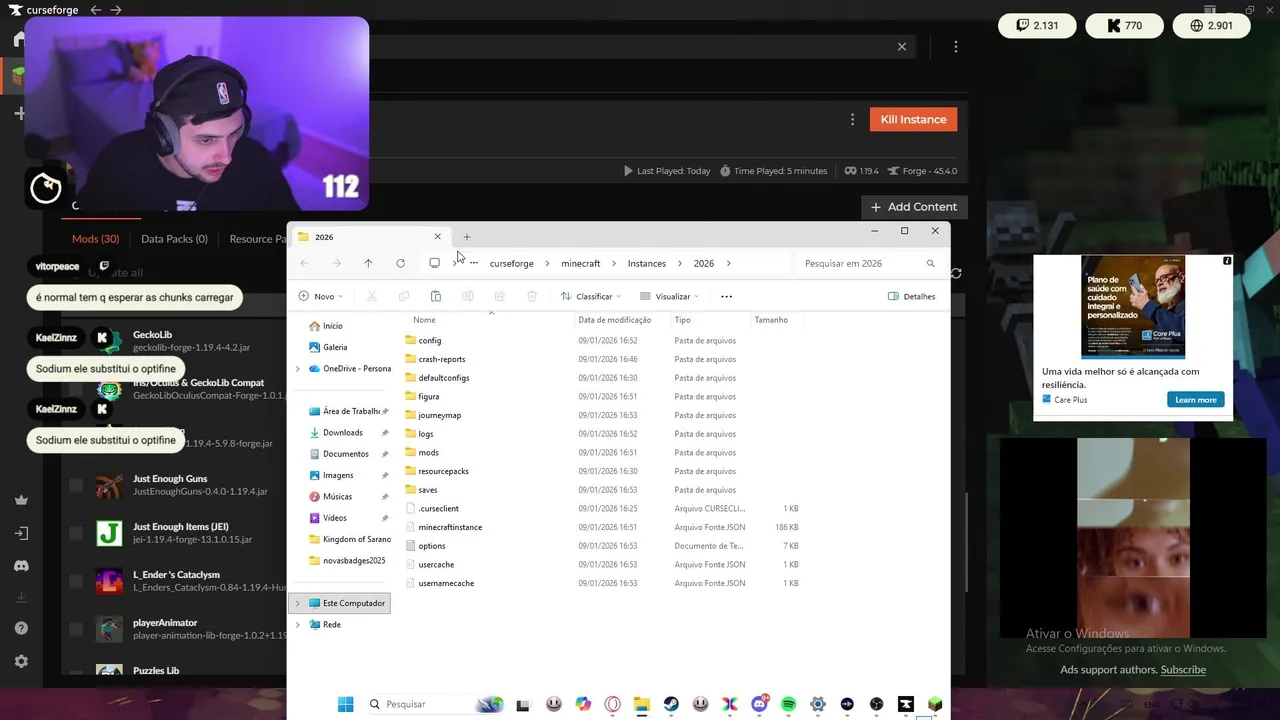Image resolution: width=1280 pixels, height=720 pixels.
Task: Select the Minecraft game icon in CurseForge sidebar
Action: 18,75
